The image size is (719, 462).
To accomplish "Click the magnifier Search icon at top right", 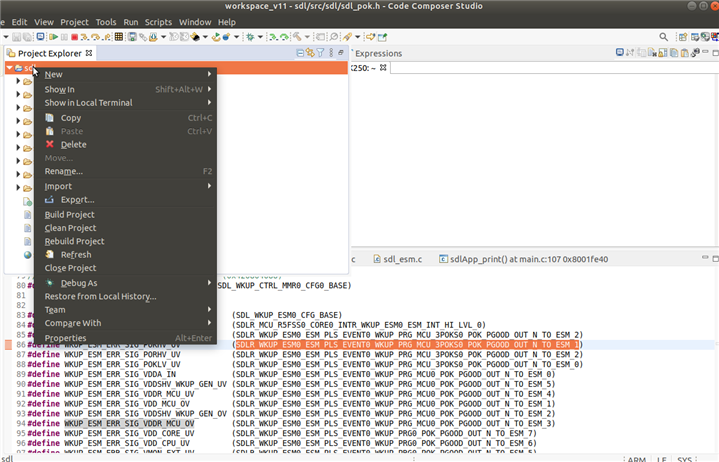I will (x=664, y=37).
